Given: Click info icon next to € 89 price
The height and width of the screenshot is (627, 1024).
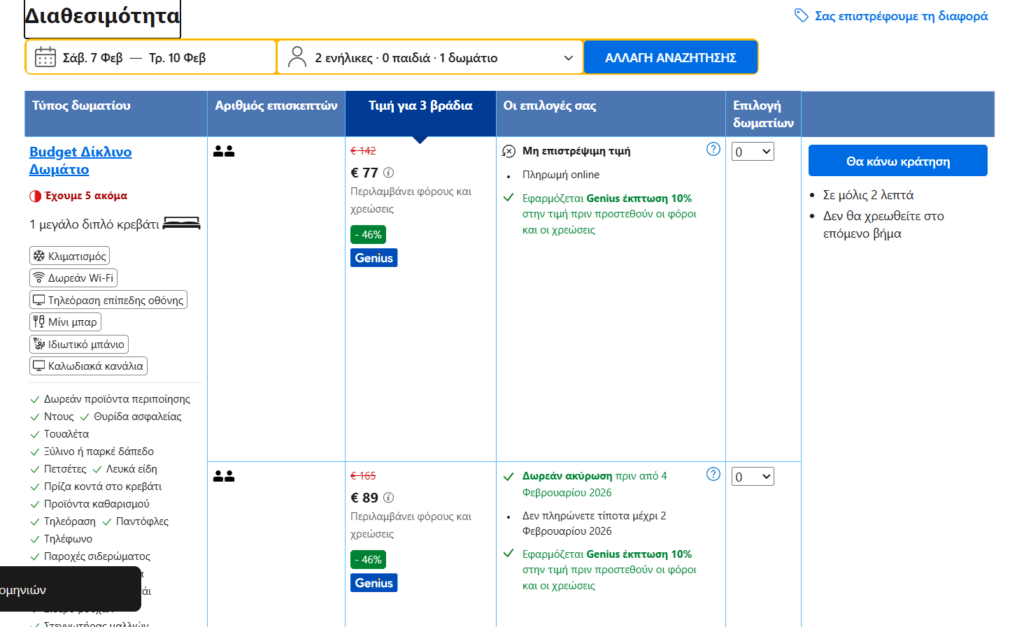Looking at the screenshot, I should coord(389,498).
